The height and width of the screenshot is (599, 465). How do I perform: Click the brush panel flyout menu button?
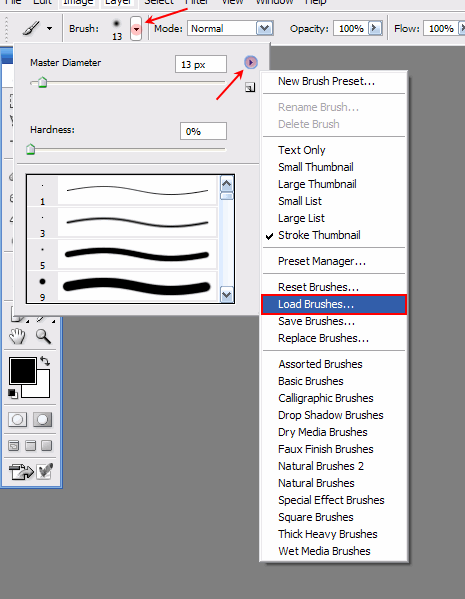coord(251,62)
